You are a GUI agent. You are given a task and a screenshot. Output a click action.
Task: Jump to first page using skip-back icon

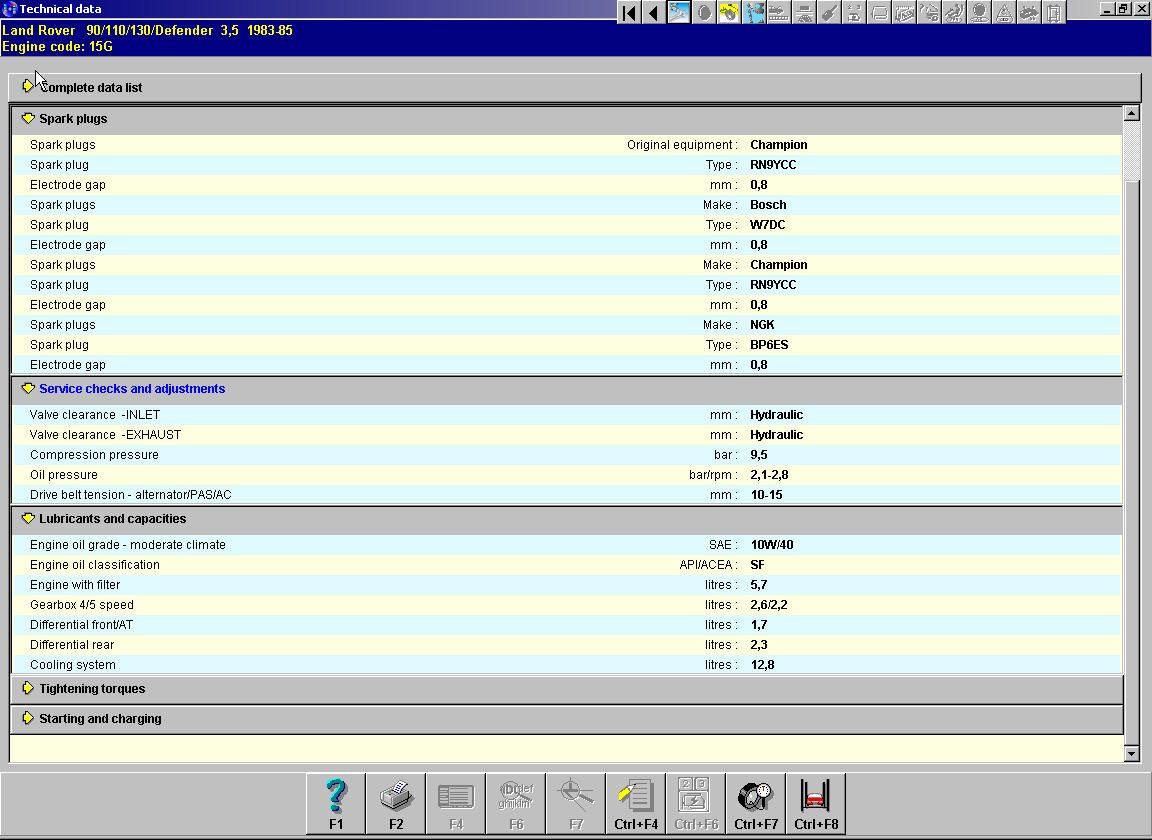[x=629, y=12]
